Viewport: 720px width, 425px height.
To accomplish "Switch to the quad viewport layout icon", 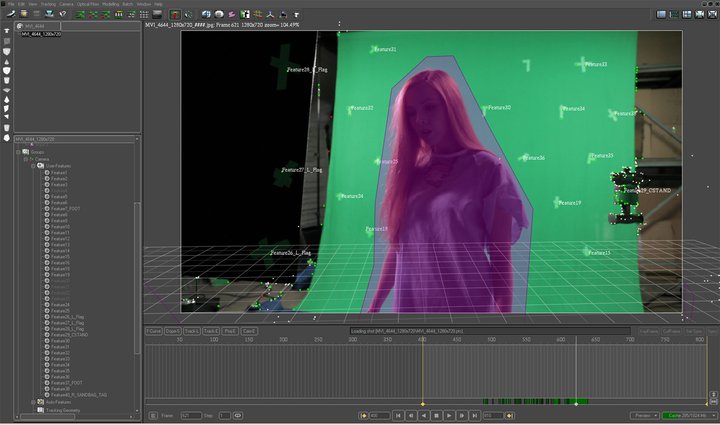I will [x=686, y=14].
